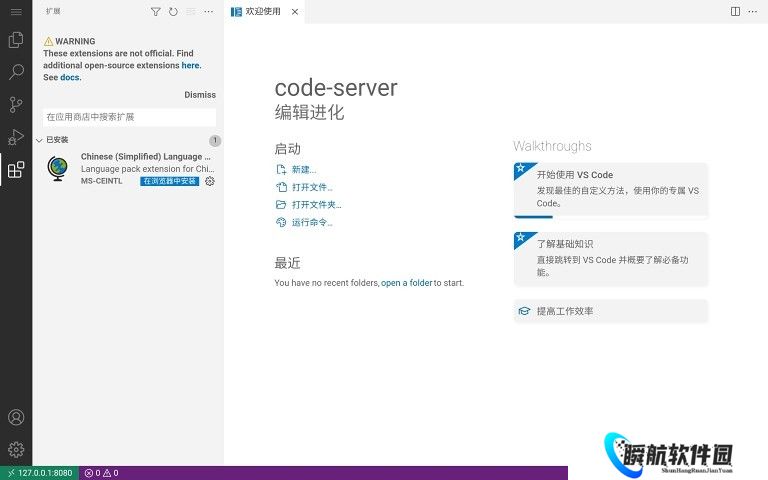This screenshot has height=480, width=768.
Task: Open the Search view in activity bar
Action: tap(16, 72)
